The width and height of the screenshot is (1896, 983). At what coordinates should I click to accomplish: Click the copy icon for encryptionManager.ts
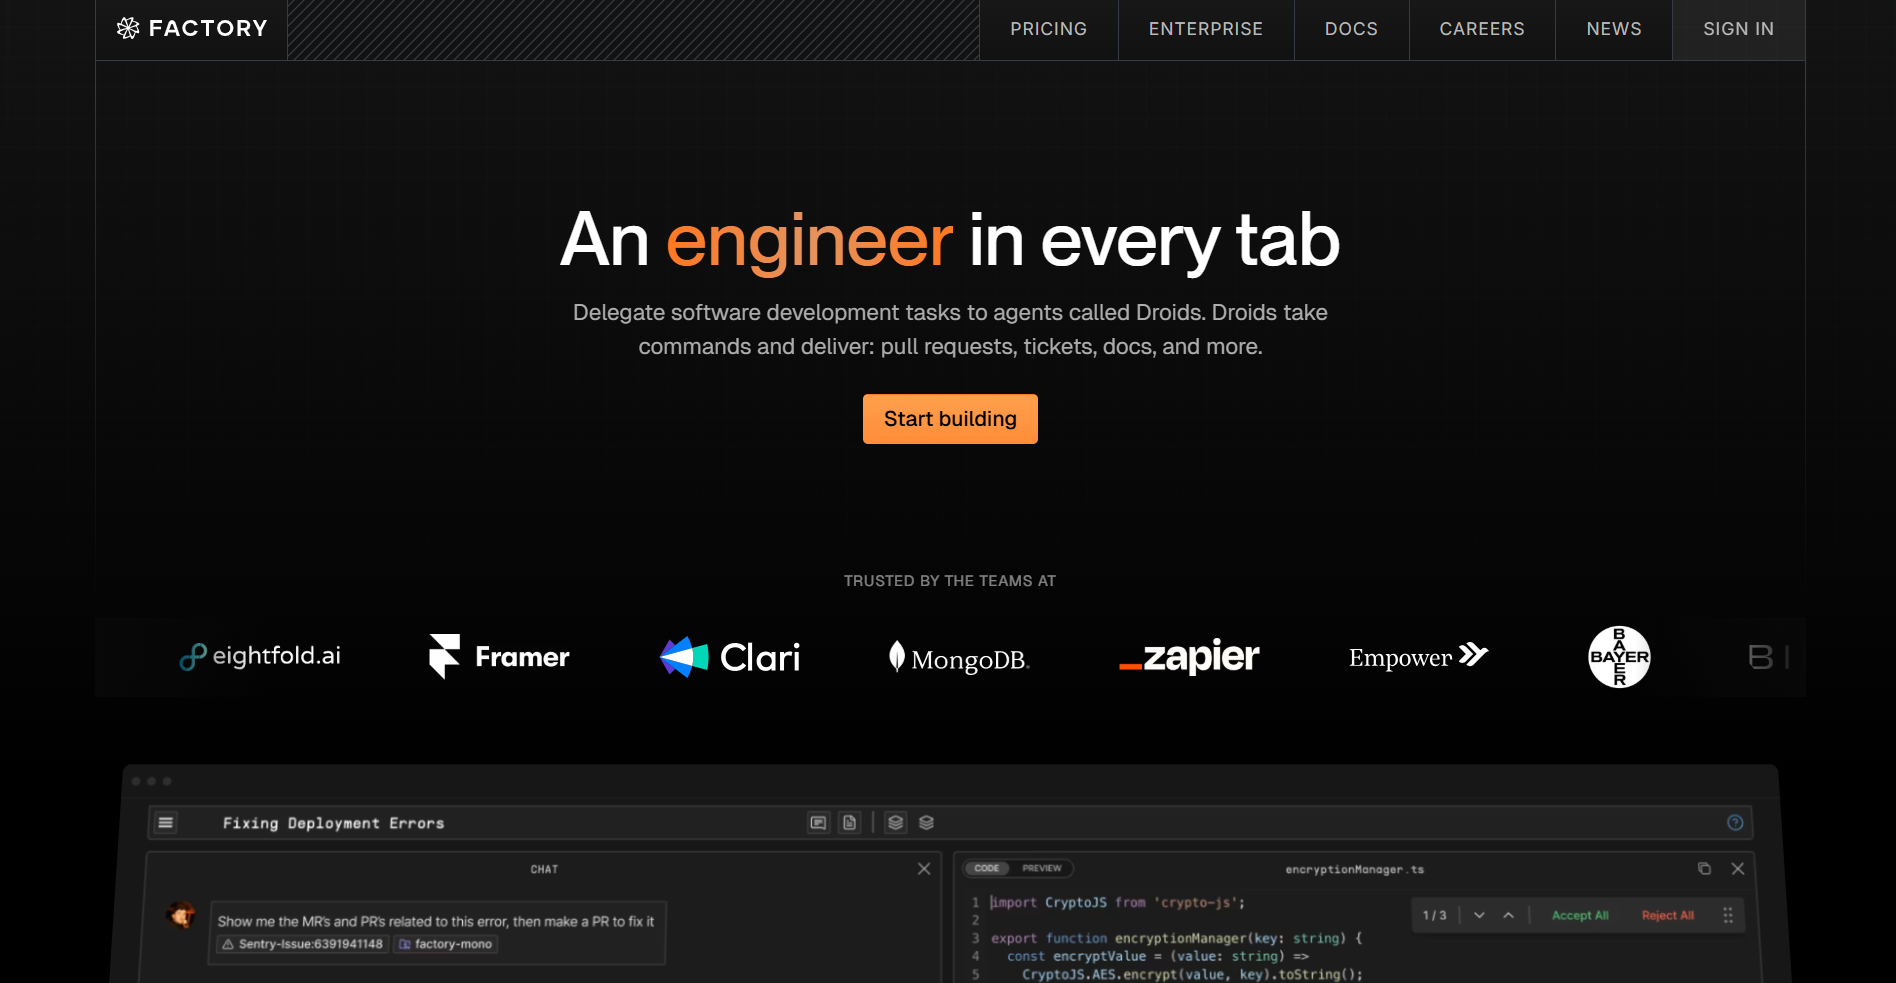coord(1704,869)
